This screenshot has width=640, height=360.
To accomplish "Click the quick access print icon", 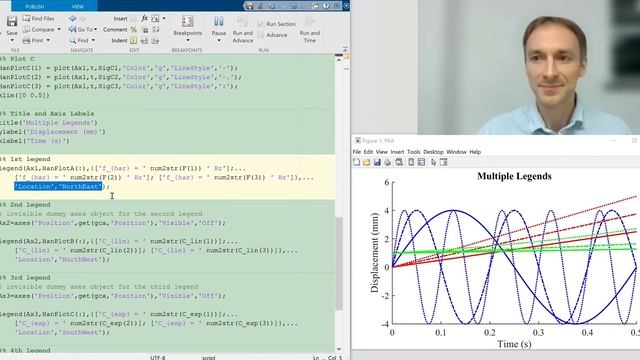I will 315,6.
